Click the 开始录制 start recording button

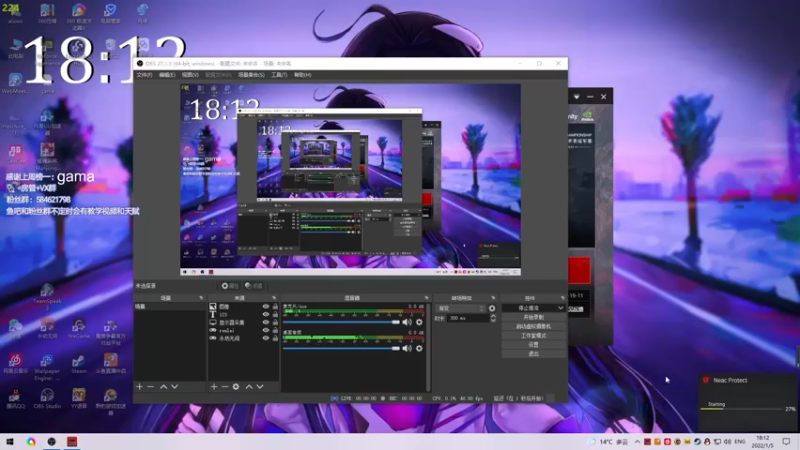(534, 317)
